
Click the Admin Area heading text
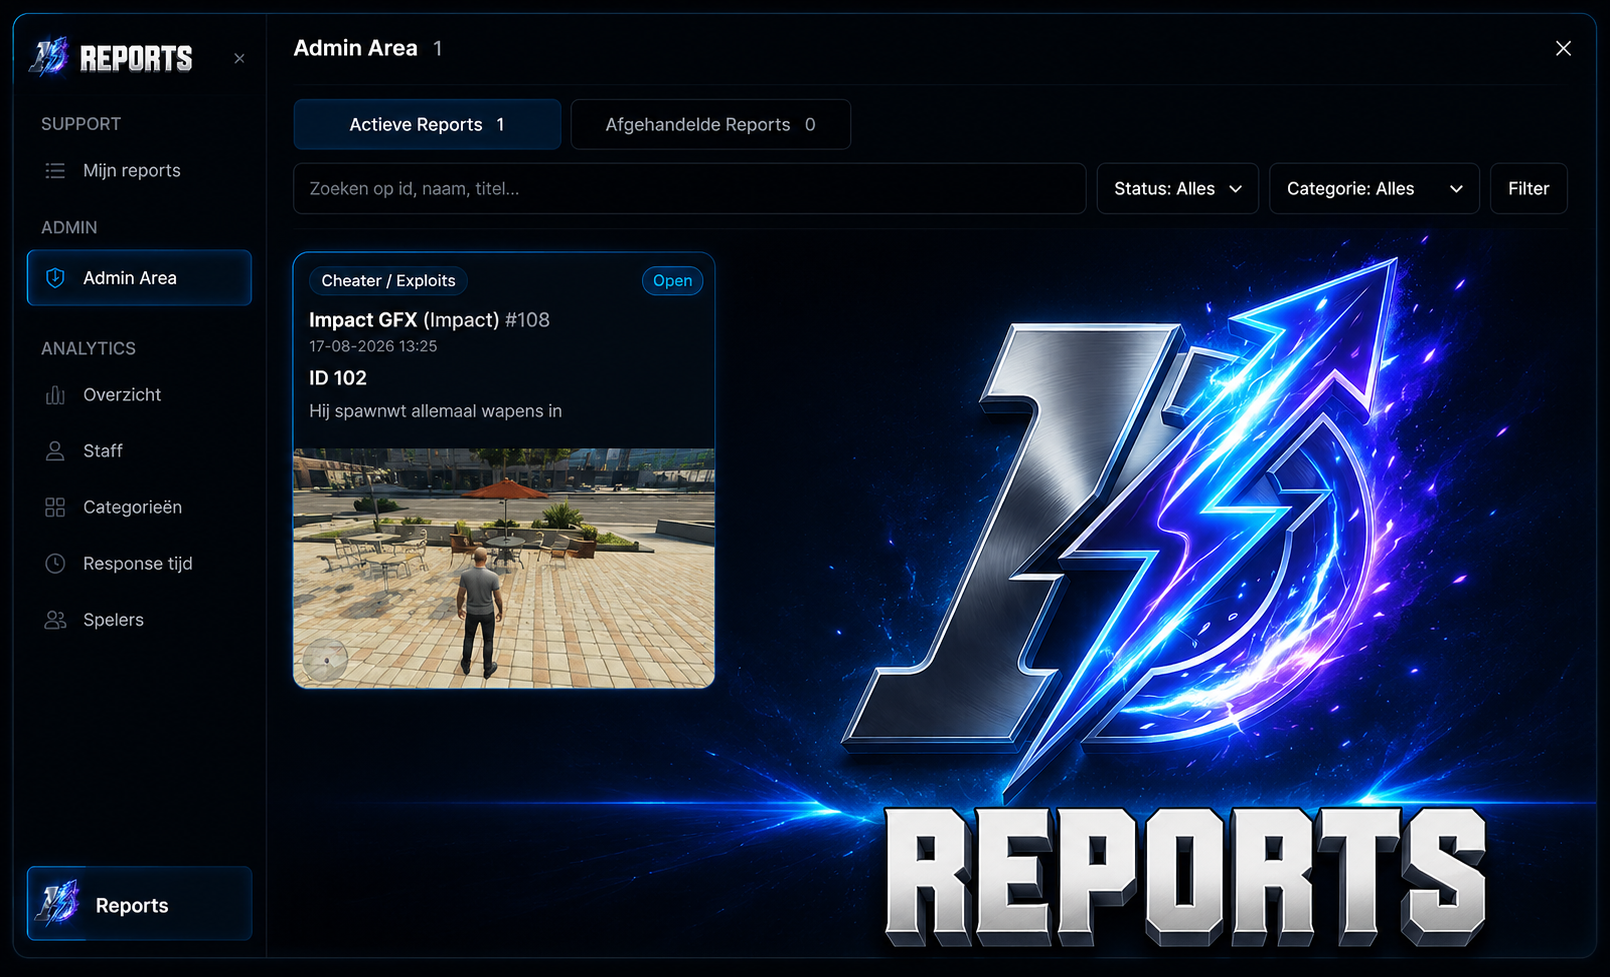355,48
